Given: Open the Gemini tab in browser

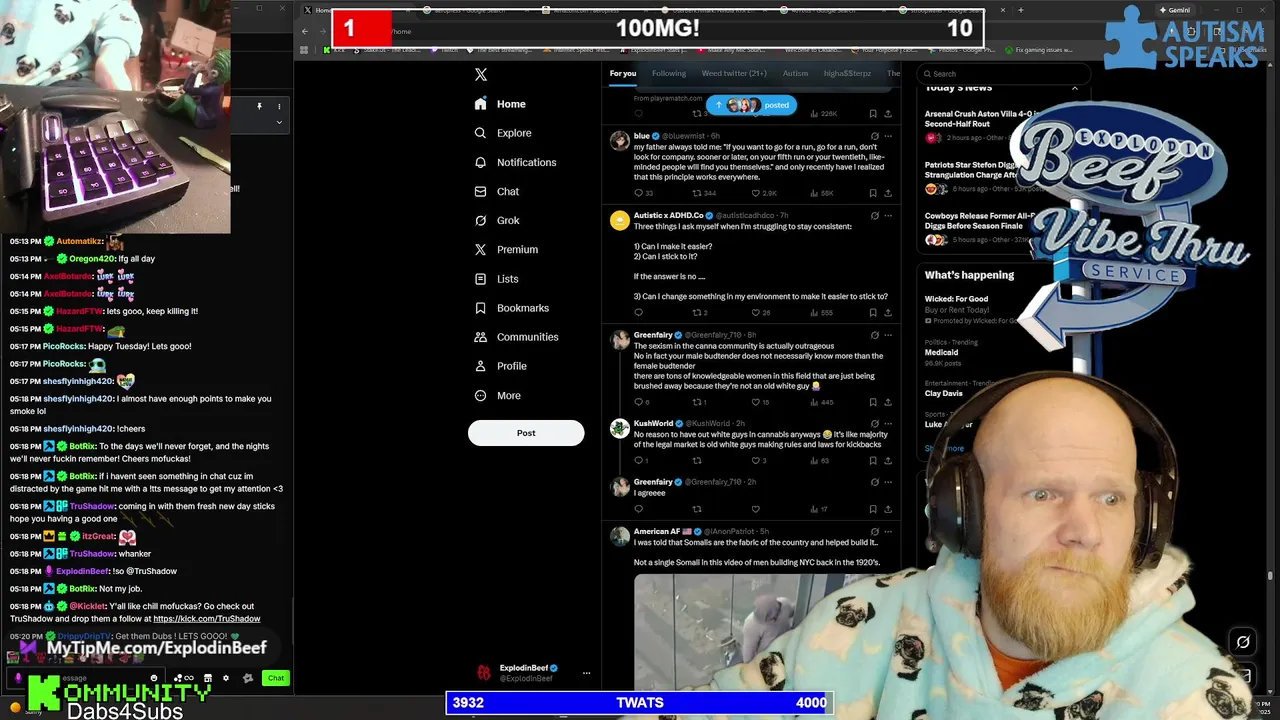Looking at the screenshot, I should pyautogui.click(x=1174, y=10).
